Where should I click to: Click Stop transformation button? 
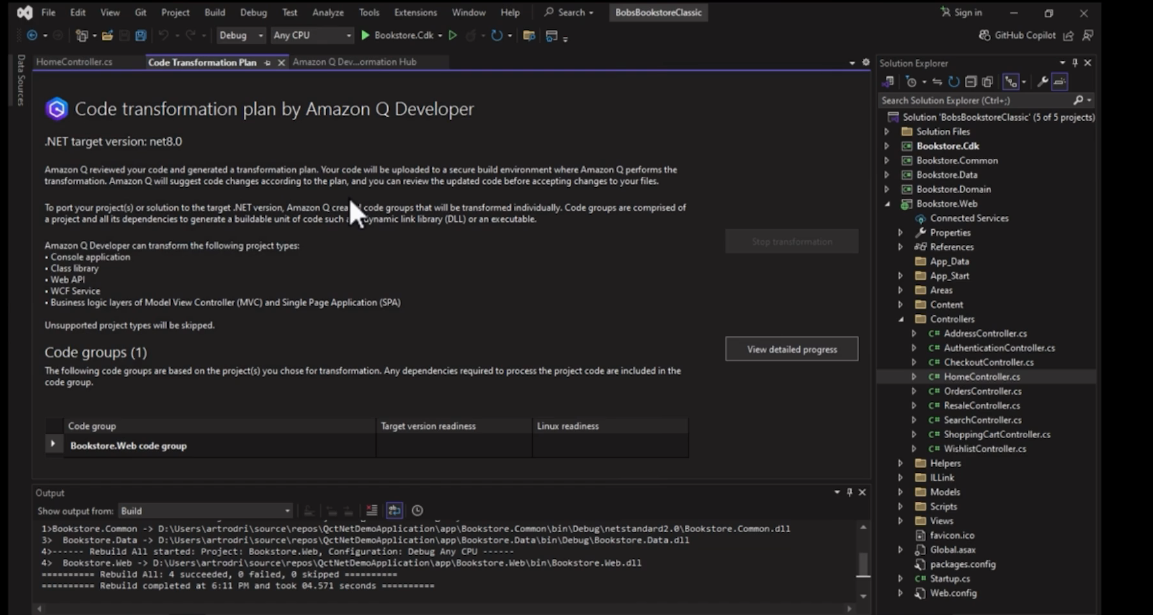coord(791,241)
